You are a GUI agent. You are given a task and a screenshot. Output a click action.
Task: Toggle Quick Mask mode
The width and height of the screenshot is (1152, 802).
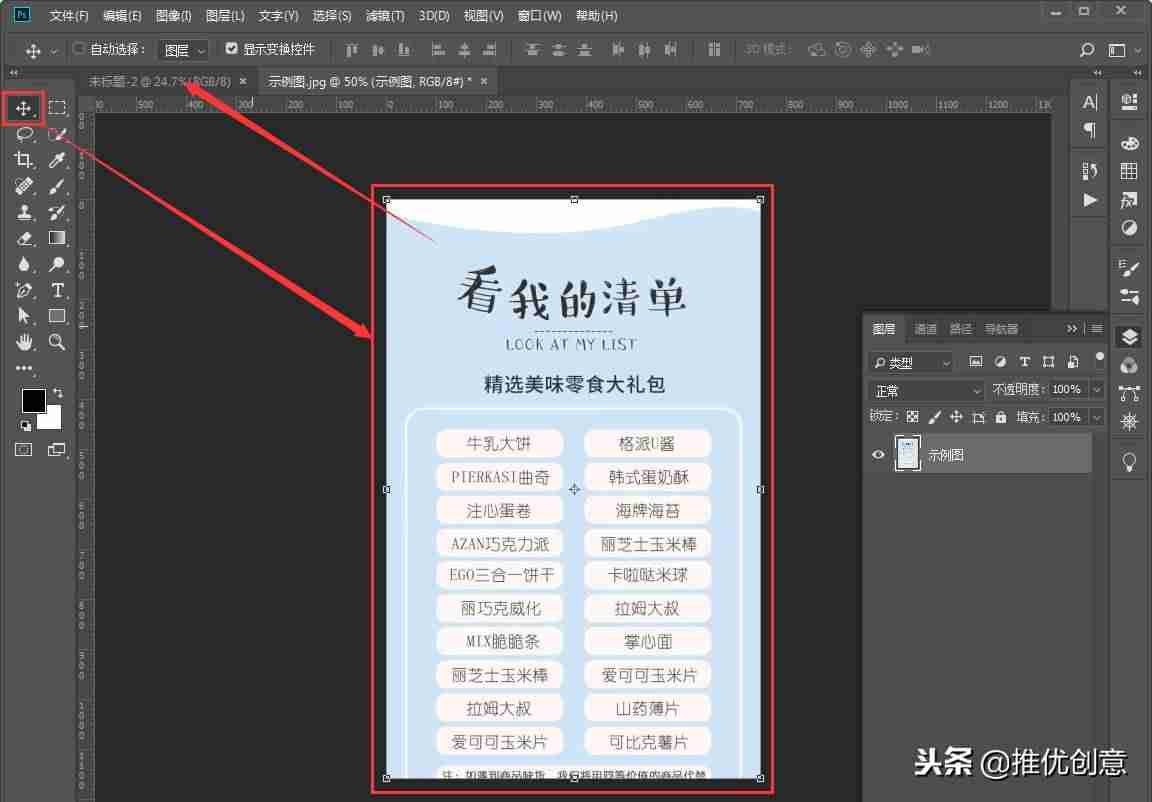coord(24,449)
